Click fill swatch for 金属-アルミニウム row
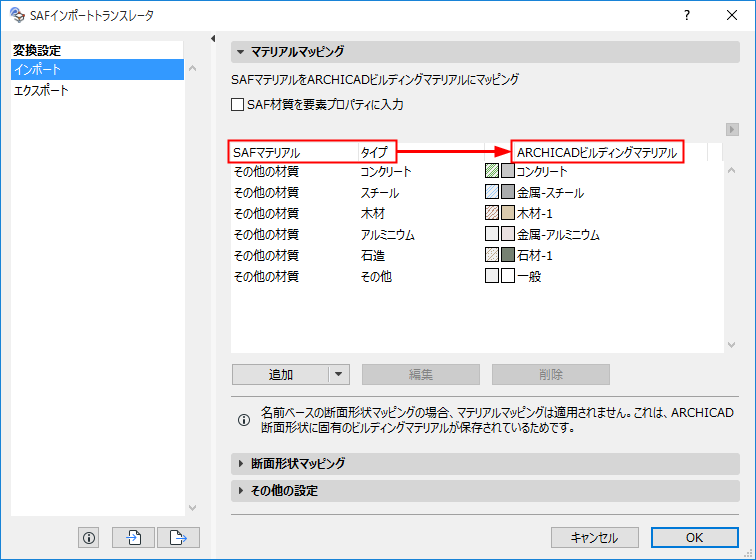This screenshot has height=560, width=756. tap(492, 234)
